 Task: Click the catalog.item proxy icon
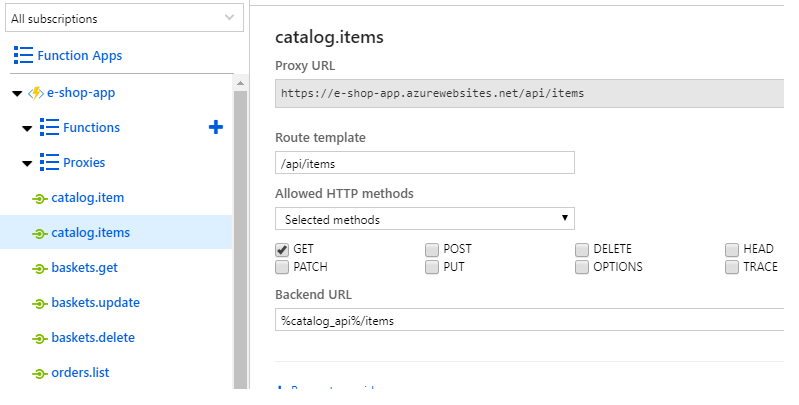40,198
